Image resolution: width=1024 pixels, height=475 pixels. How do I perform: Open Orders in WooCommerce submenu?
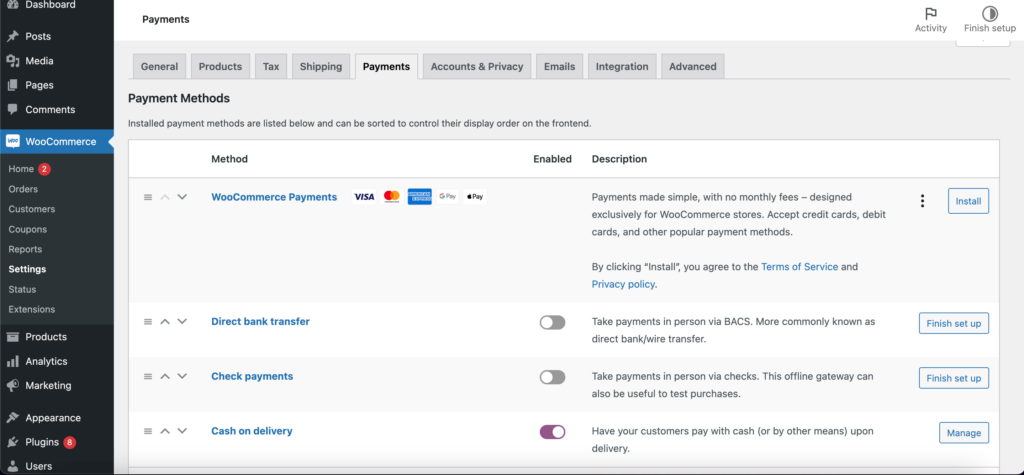(x=24, y=189)
